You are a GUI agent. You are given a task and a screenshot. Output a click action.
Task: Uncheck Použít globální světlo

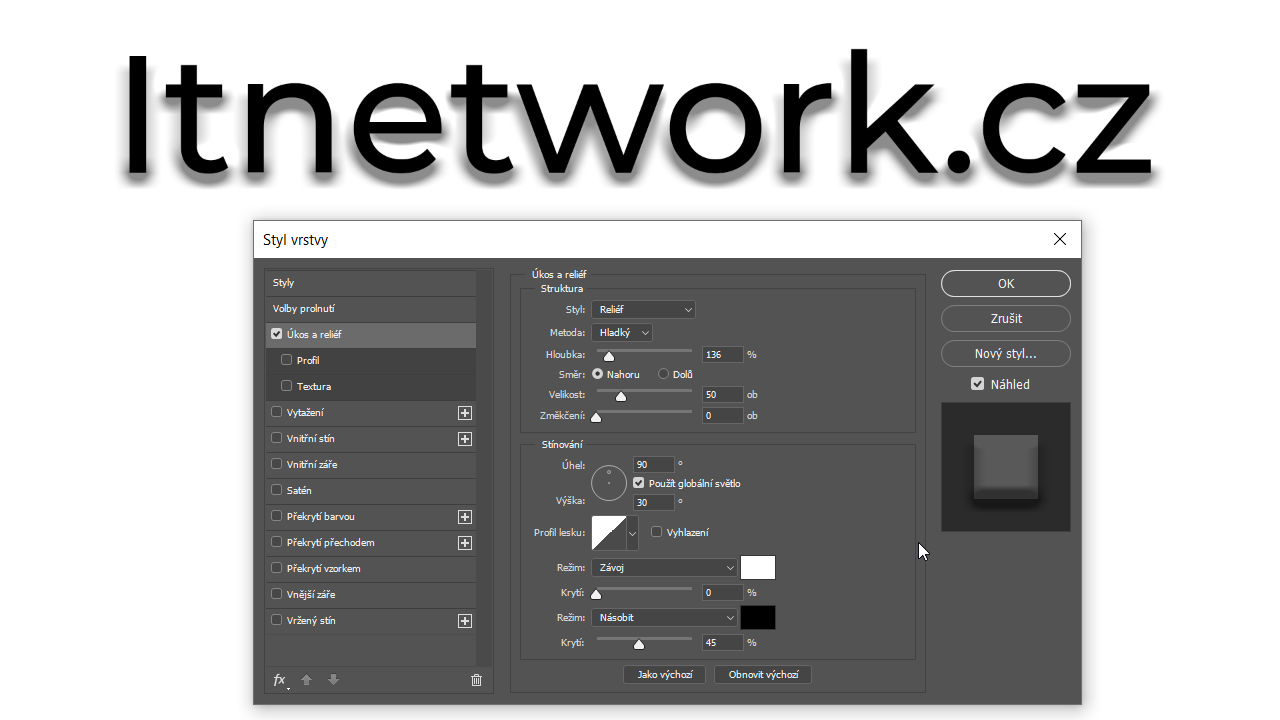(639, 483)
